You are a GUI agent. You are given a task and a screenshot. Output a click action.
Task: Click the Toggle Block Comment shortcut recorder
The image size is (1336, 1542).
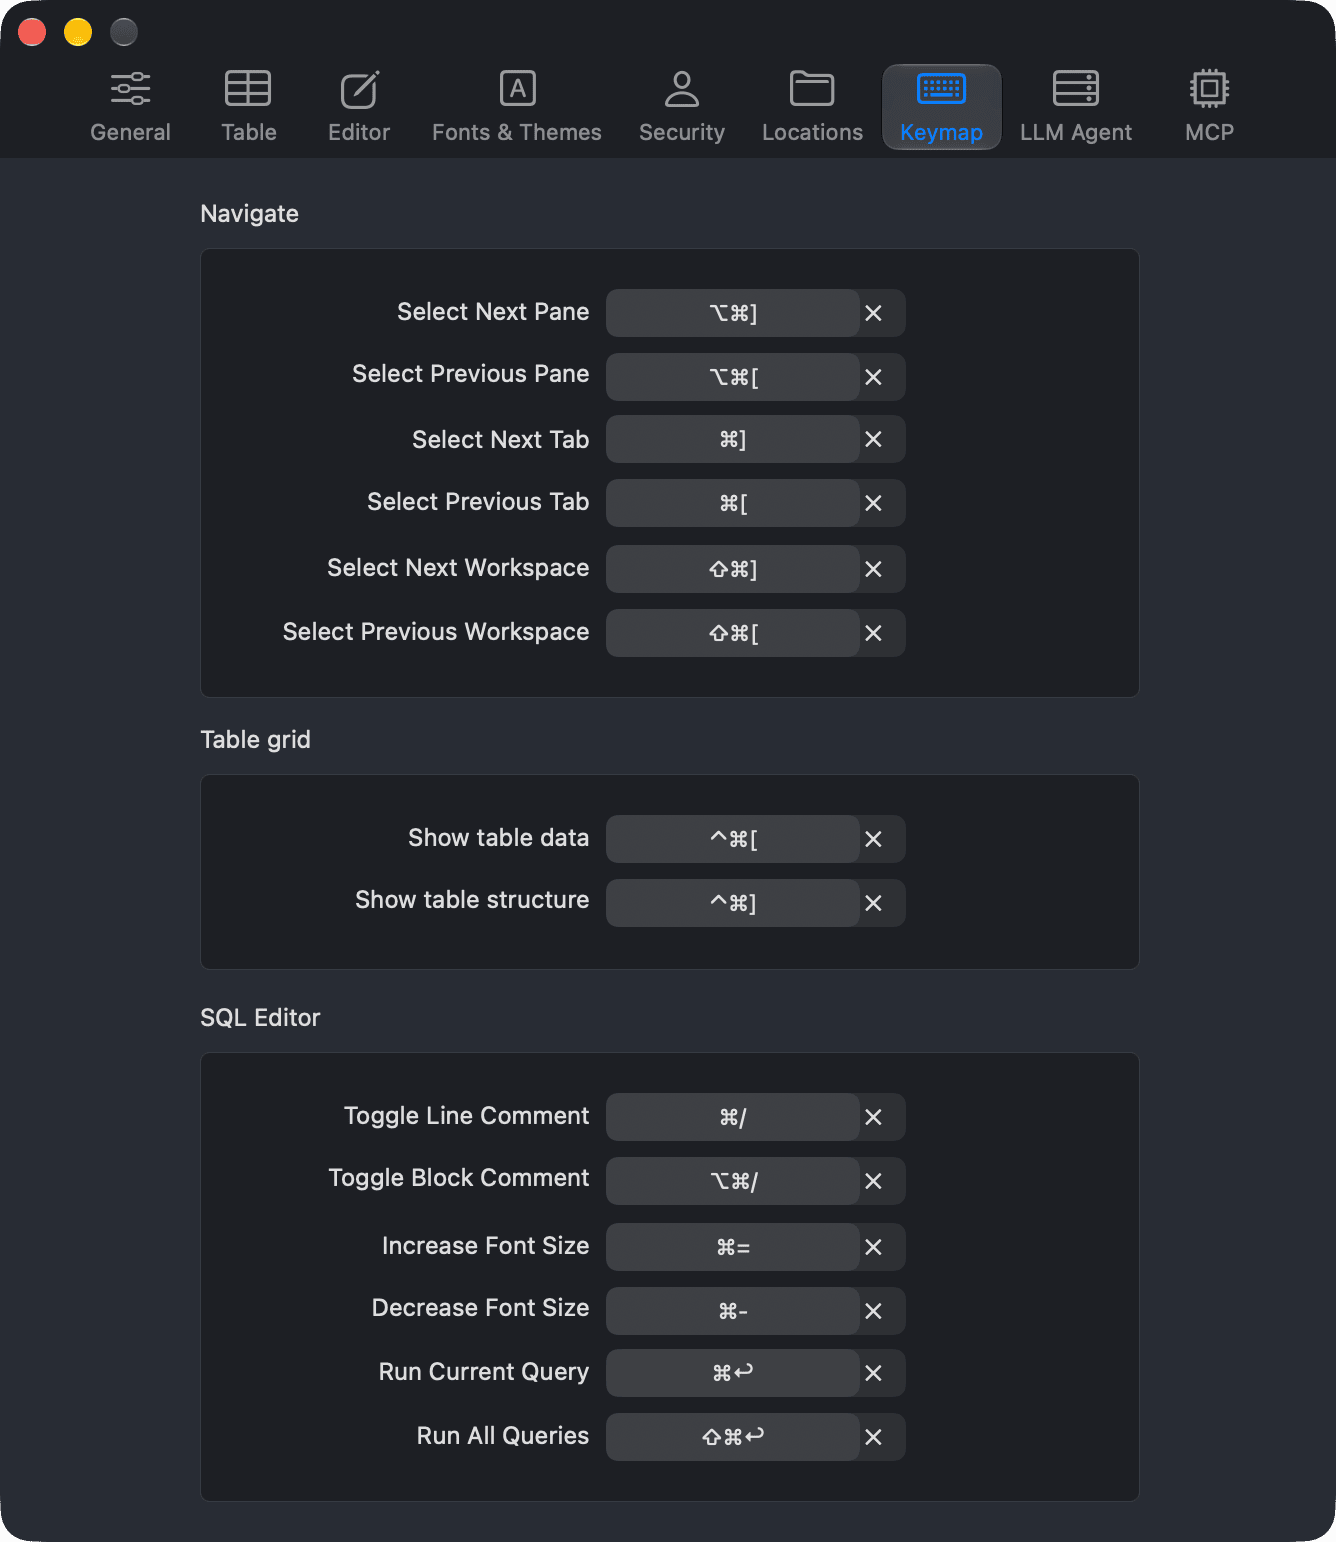(x=733, y=1181)
